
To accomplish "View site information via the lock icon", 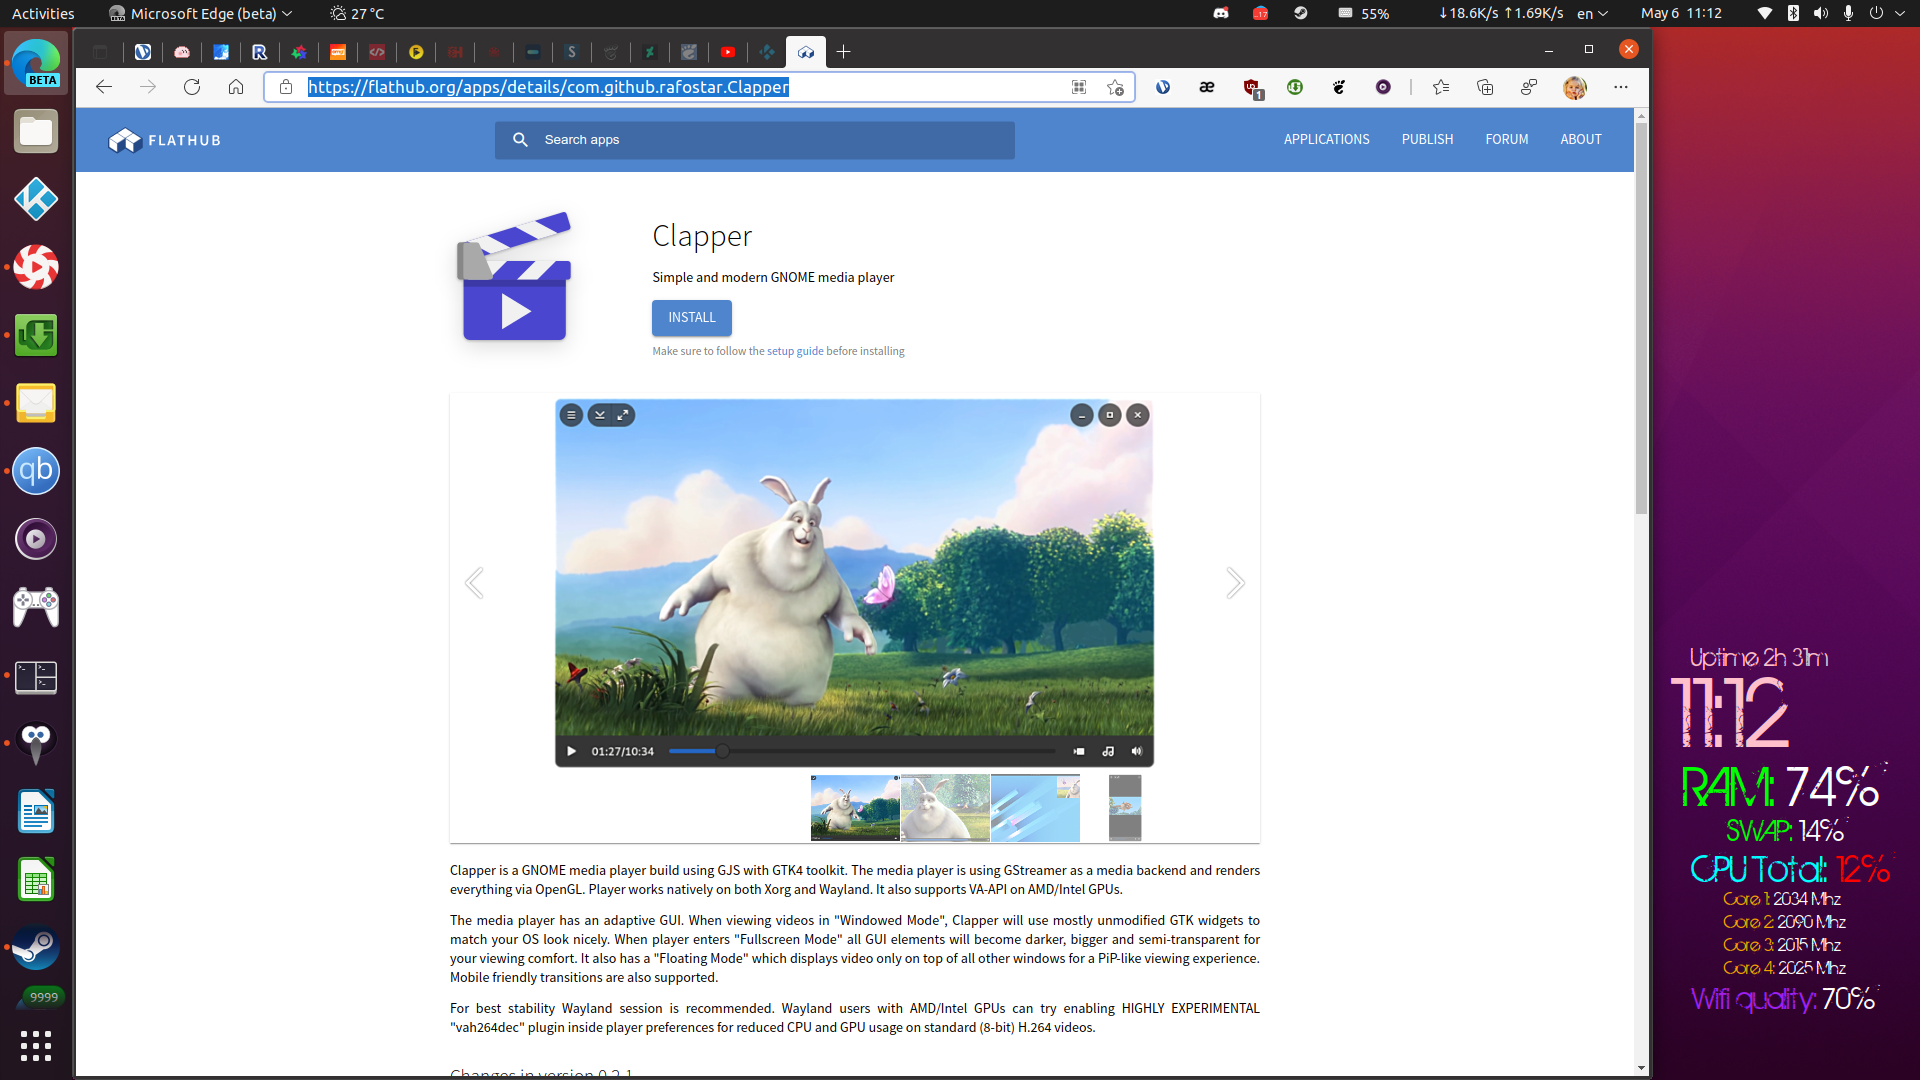I will tap(286, 87).
